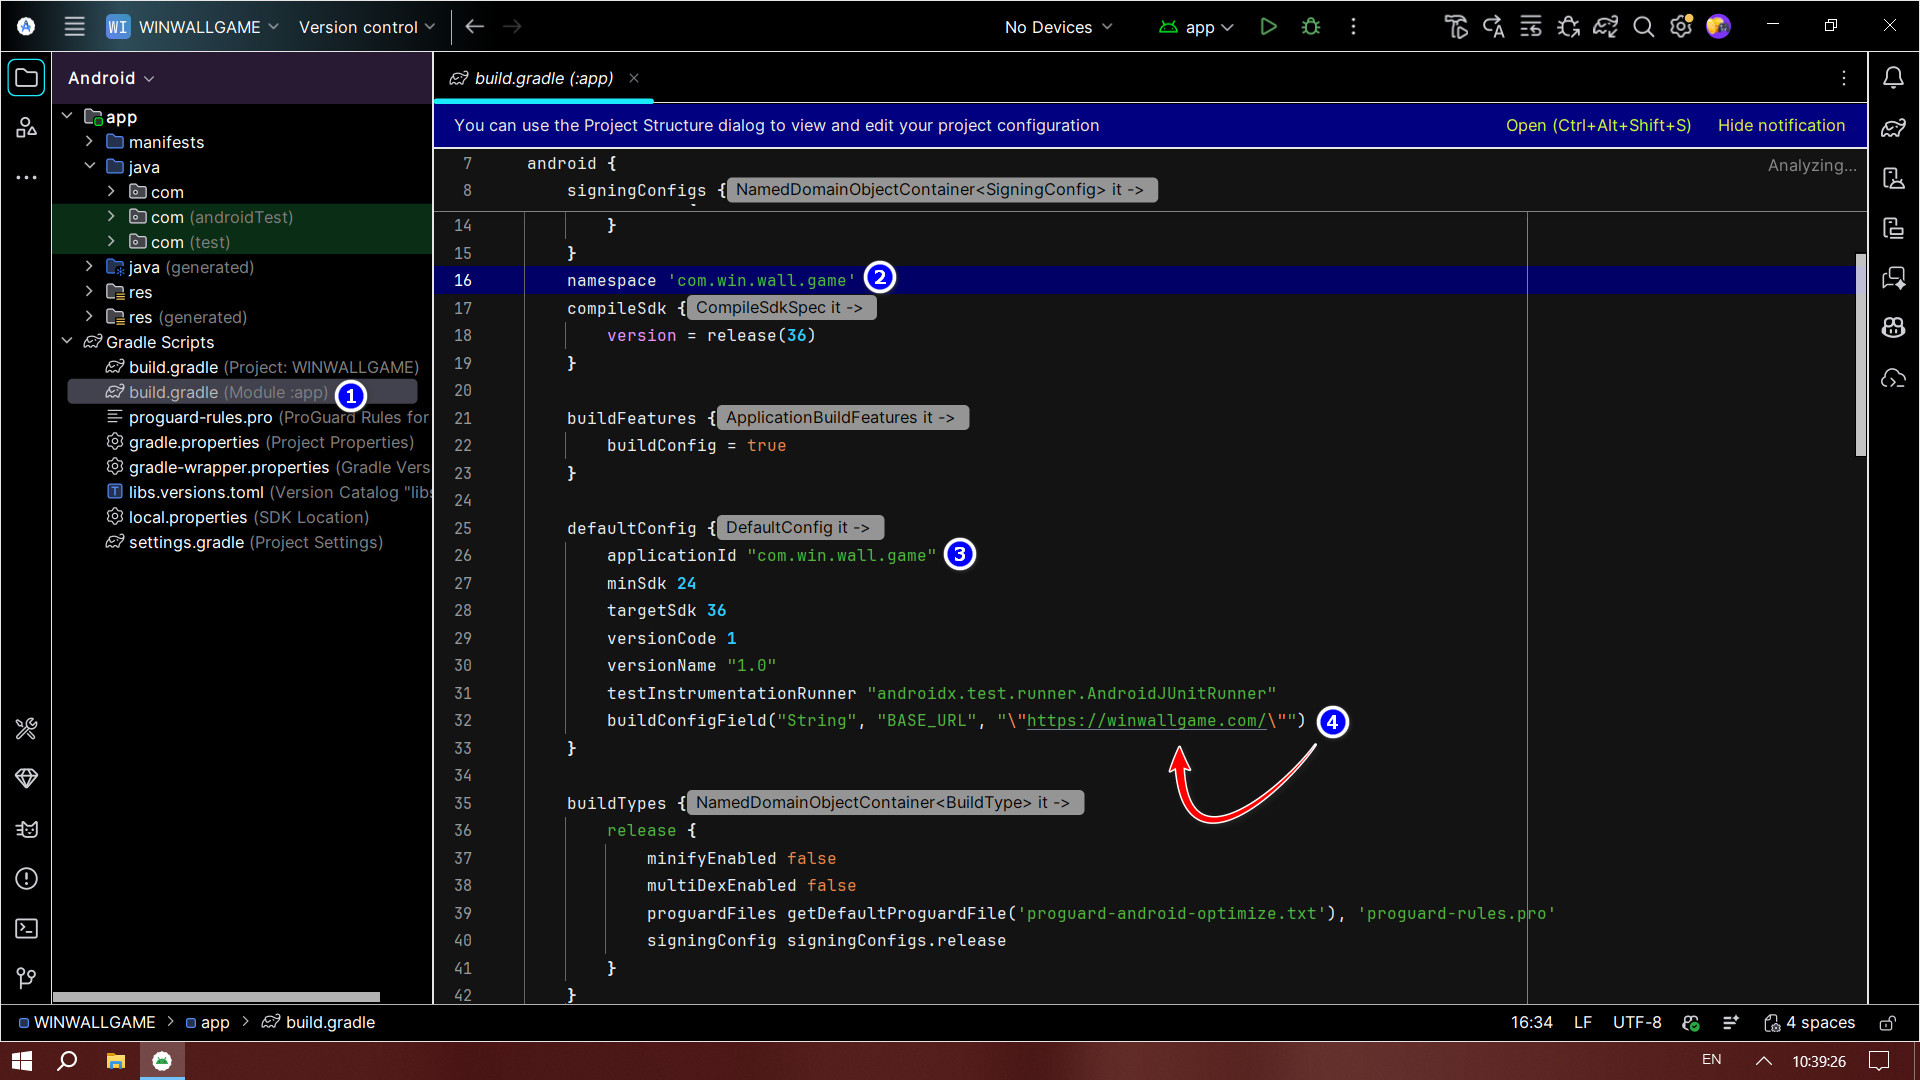
Task: Open the Terminal tool window
Action: coord(26,928)
